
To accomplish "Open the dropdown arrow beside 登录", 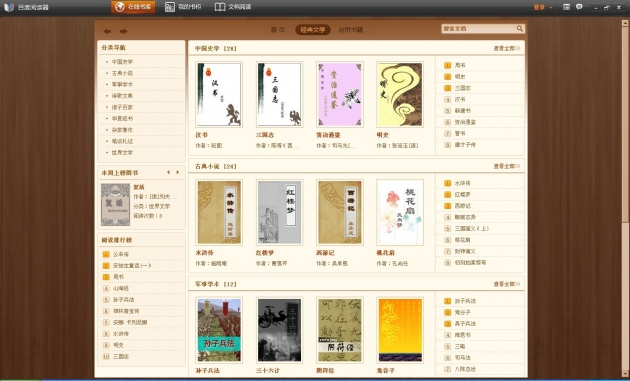I will pos(550,7).
